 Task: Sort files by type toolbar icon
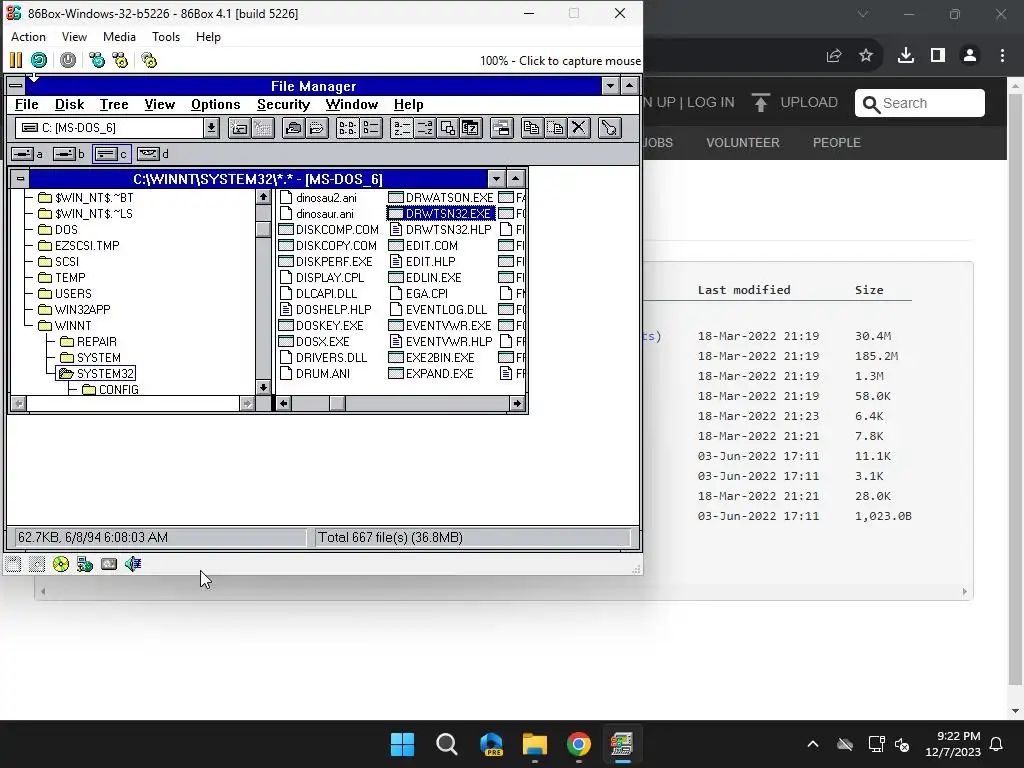tap(424, 128)
